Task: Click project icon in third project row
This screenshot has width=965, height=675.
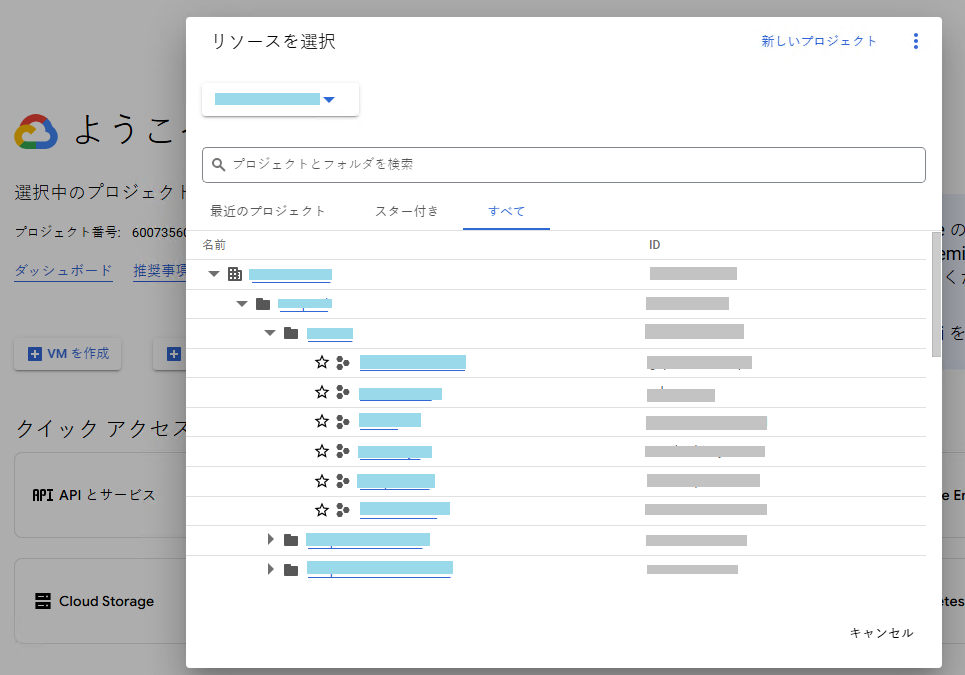Action: 343,421
